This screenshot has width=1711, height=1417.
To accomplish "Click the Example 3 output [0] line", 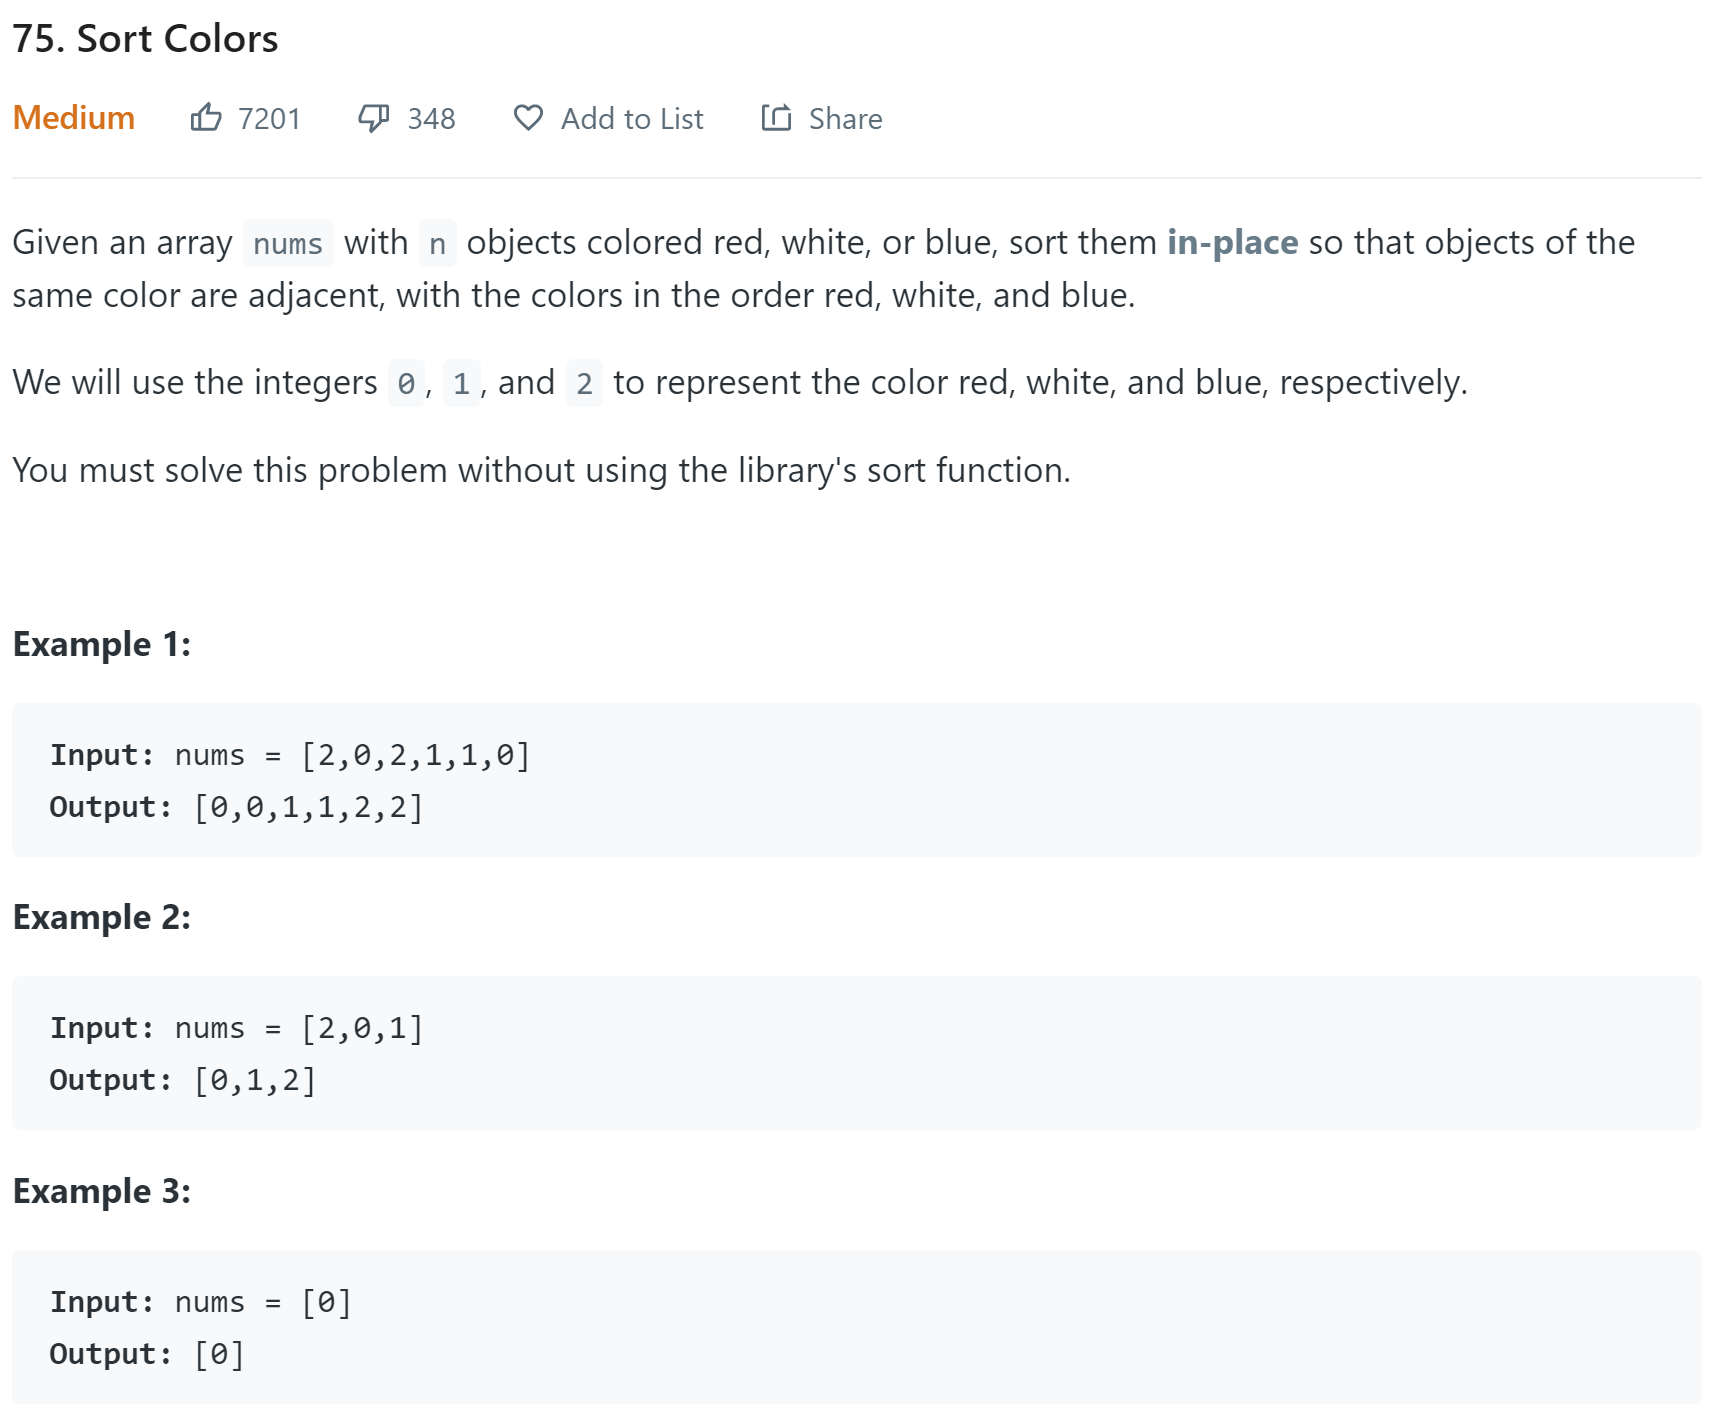I will pos(219,1354).
